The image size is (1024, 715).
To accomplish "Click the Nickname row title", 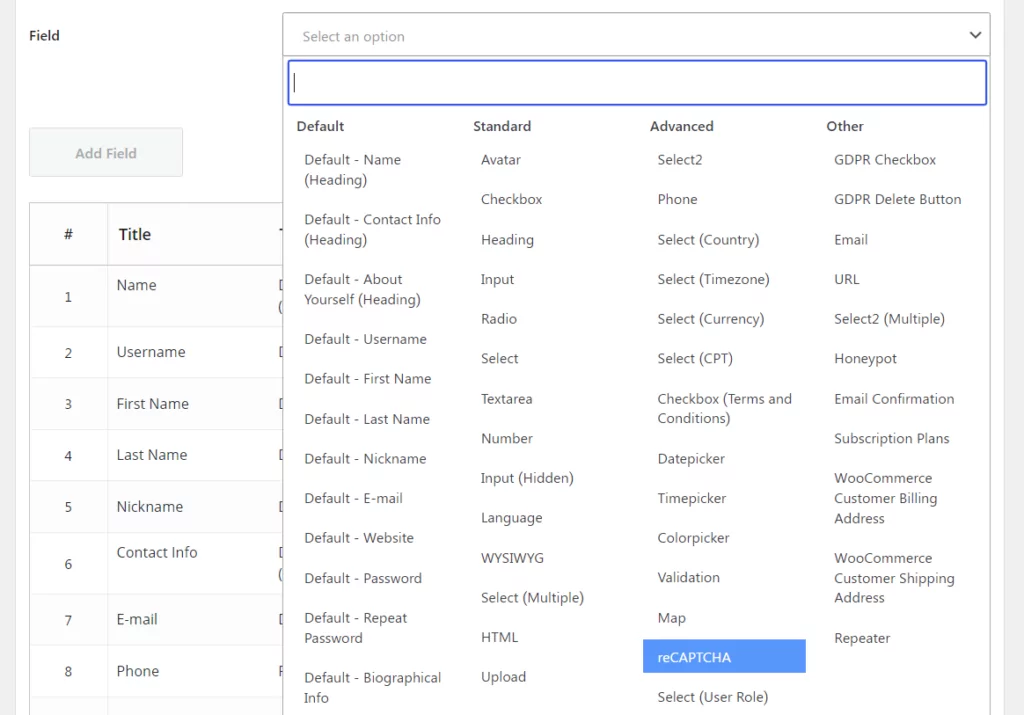I will click(x=150, y=507).
